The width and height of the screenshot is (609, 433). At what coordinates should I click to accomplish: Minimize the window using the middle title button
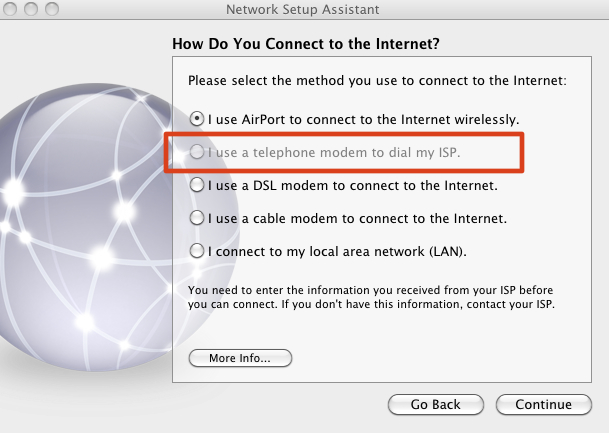[31, 9]
